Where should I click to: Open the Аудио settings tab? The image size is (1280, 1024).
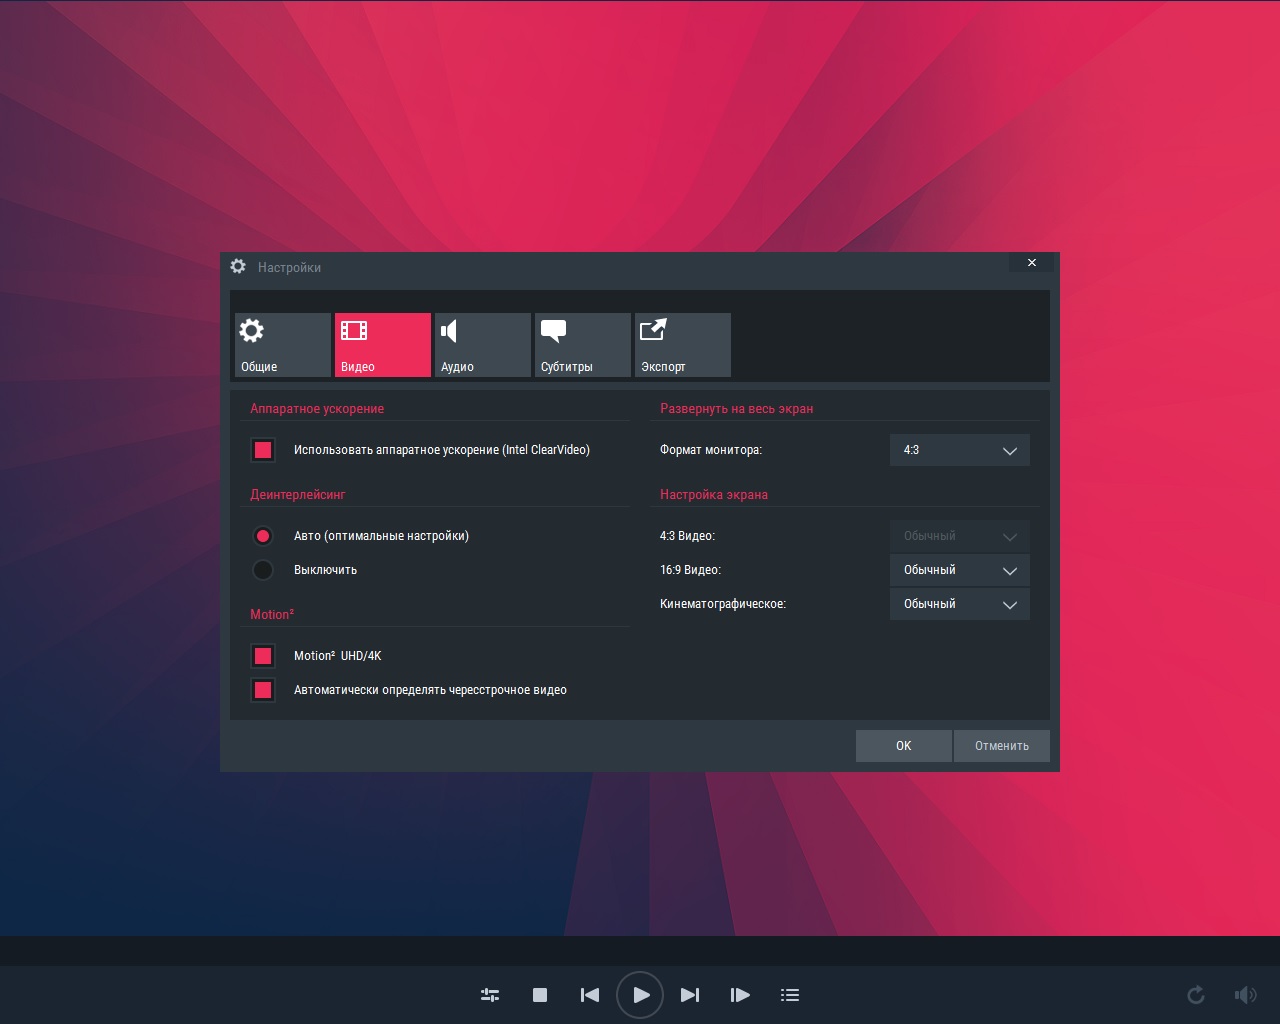pos(483,345)
